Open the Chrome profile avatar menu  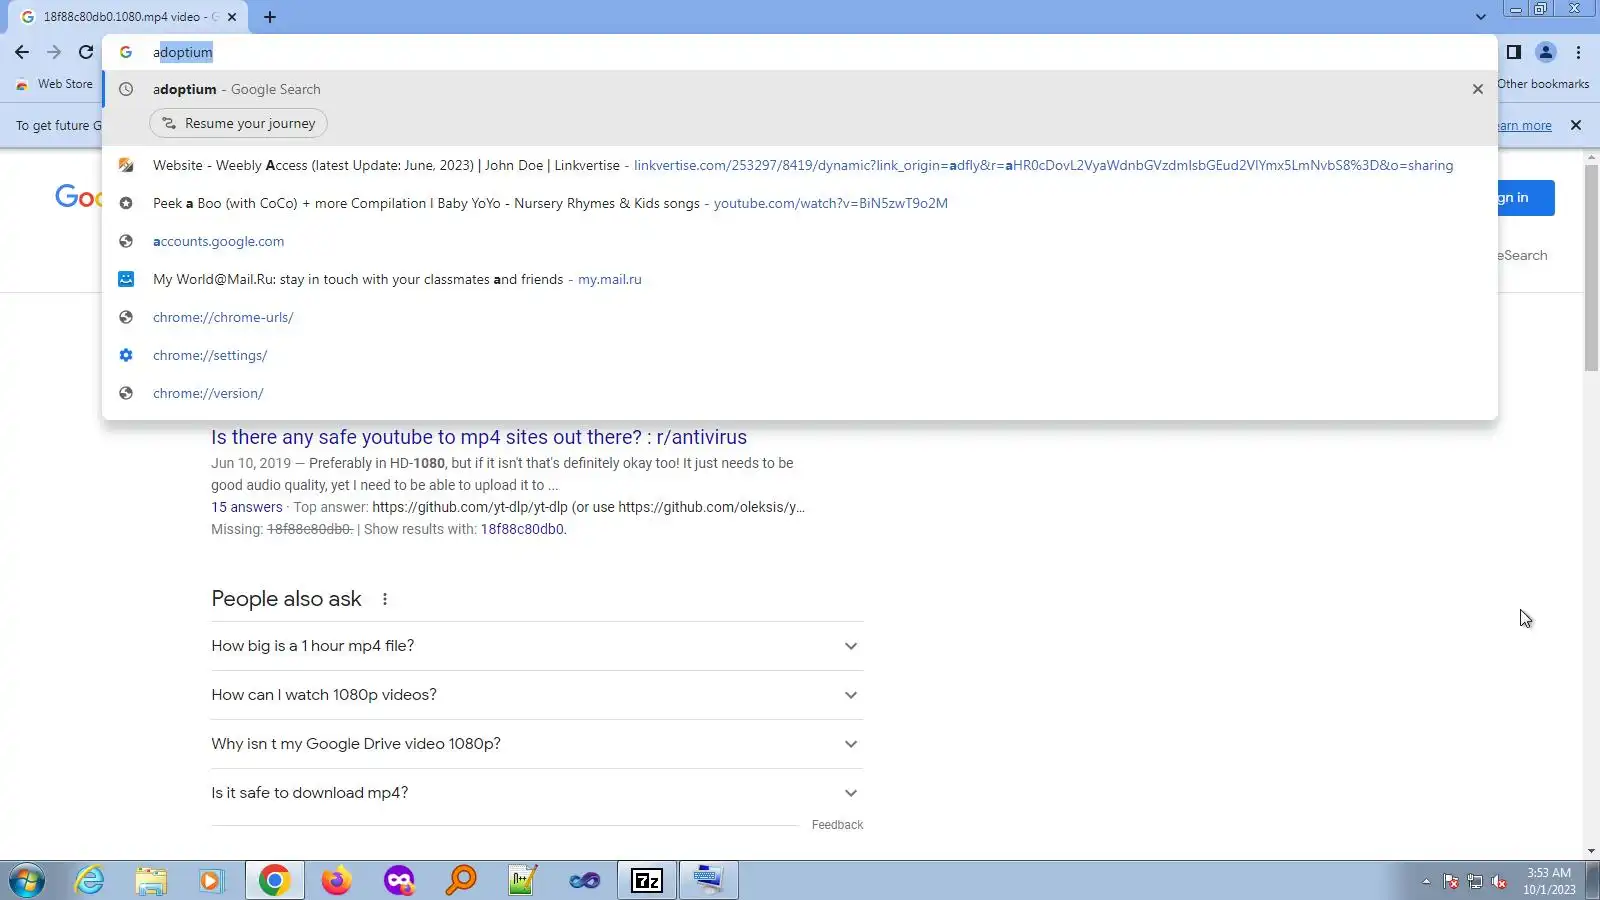click(1546, 52)
